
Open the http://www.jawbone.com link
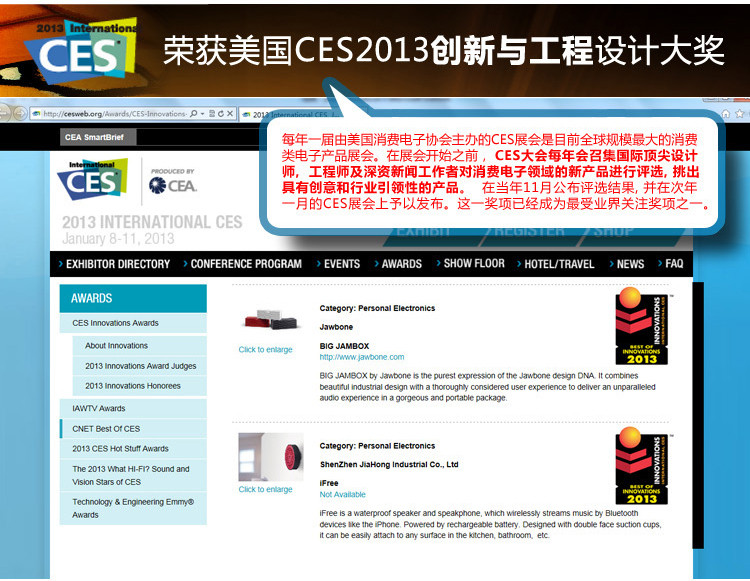362,357
